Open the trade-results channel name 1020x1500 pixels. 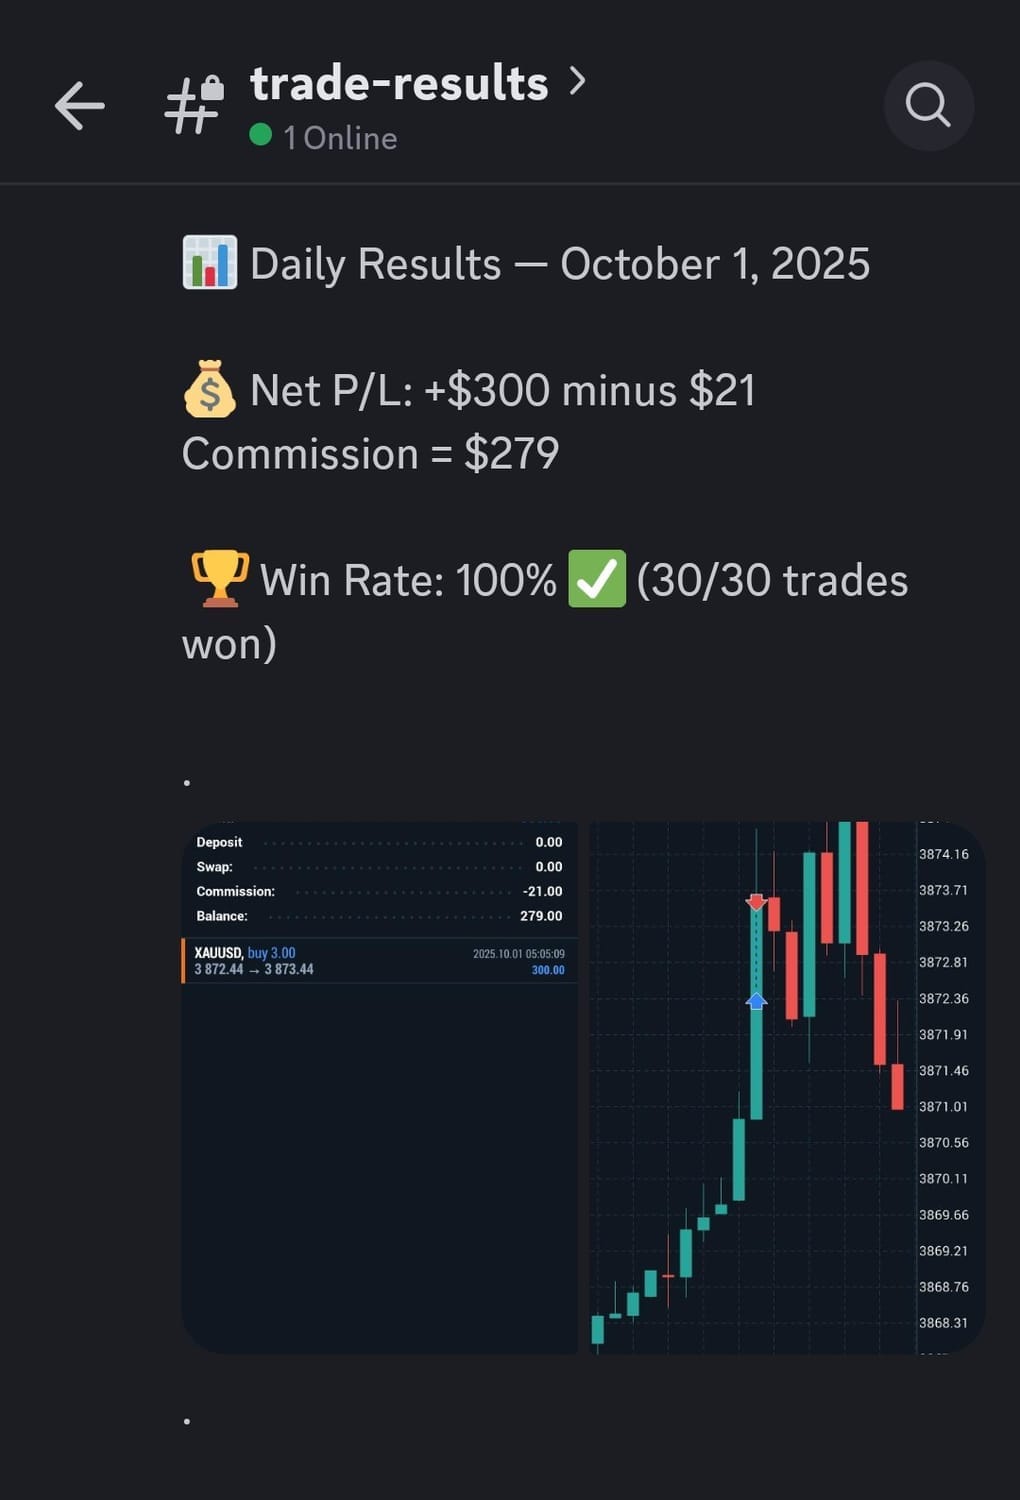[399, 83]
